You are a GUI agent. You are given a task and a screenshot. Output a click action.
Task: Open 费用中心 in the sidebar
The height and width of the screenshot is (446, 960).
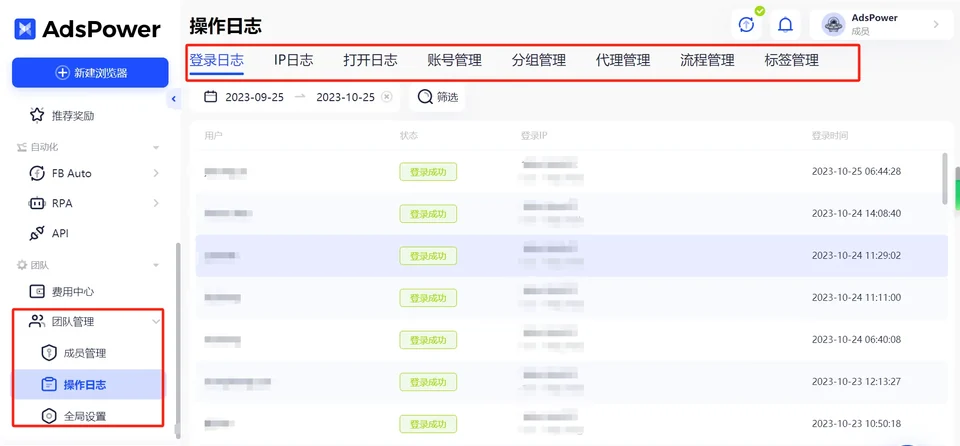click(73, 292)
